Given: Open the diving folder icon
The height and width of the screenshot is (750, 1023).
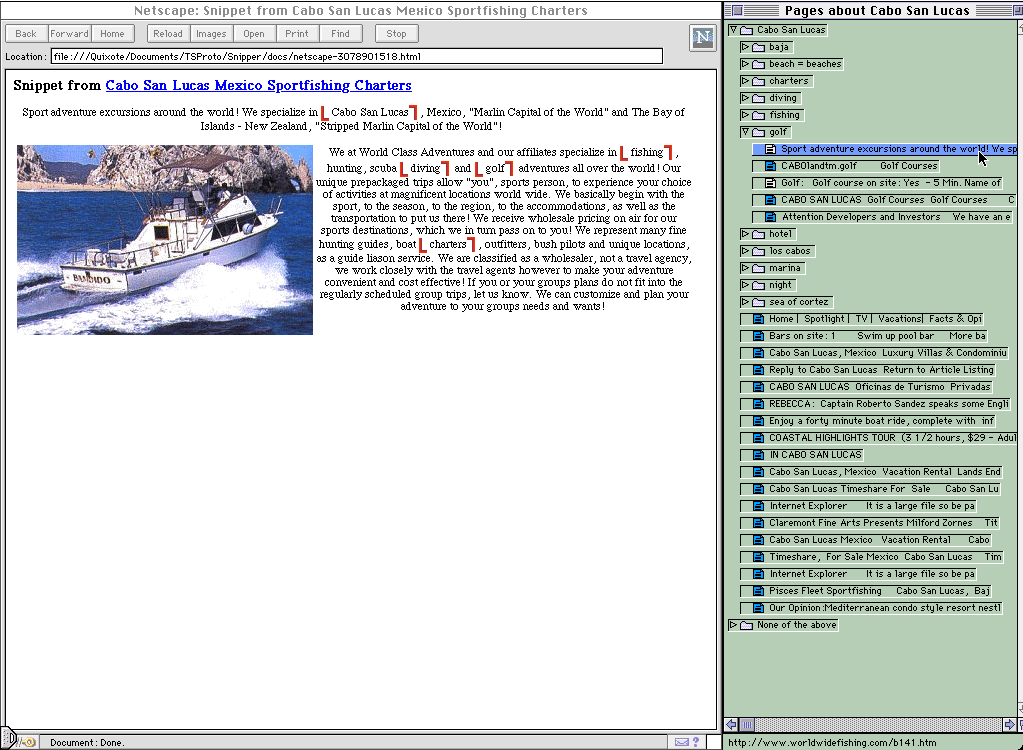Looking at the screenshot, I should pyautogui.click(x=758, y=98).
